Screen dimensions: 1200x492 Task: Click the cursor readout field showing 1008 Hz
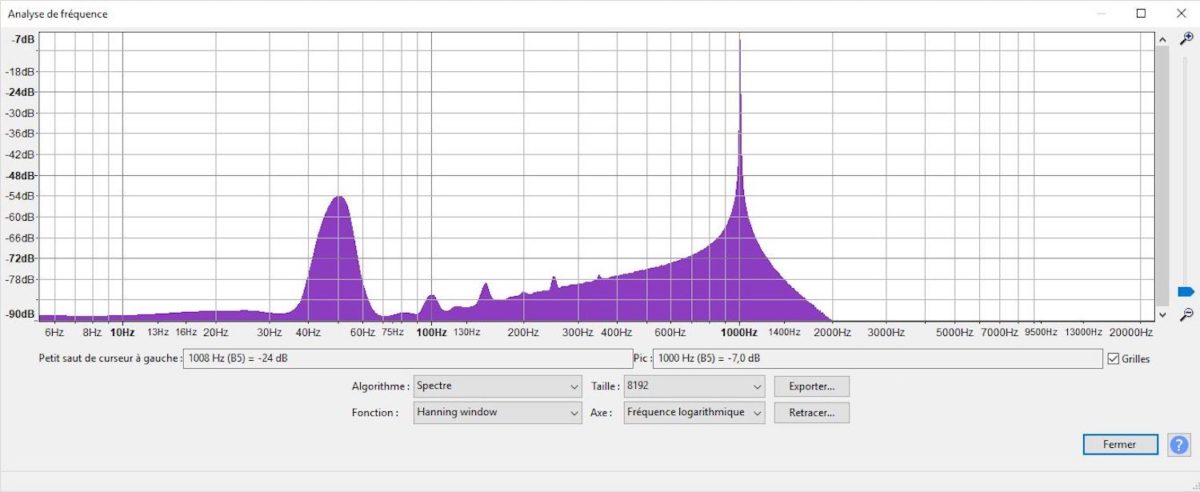click(407, 358)
